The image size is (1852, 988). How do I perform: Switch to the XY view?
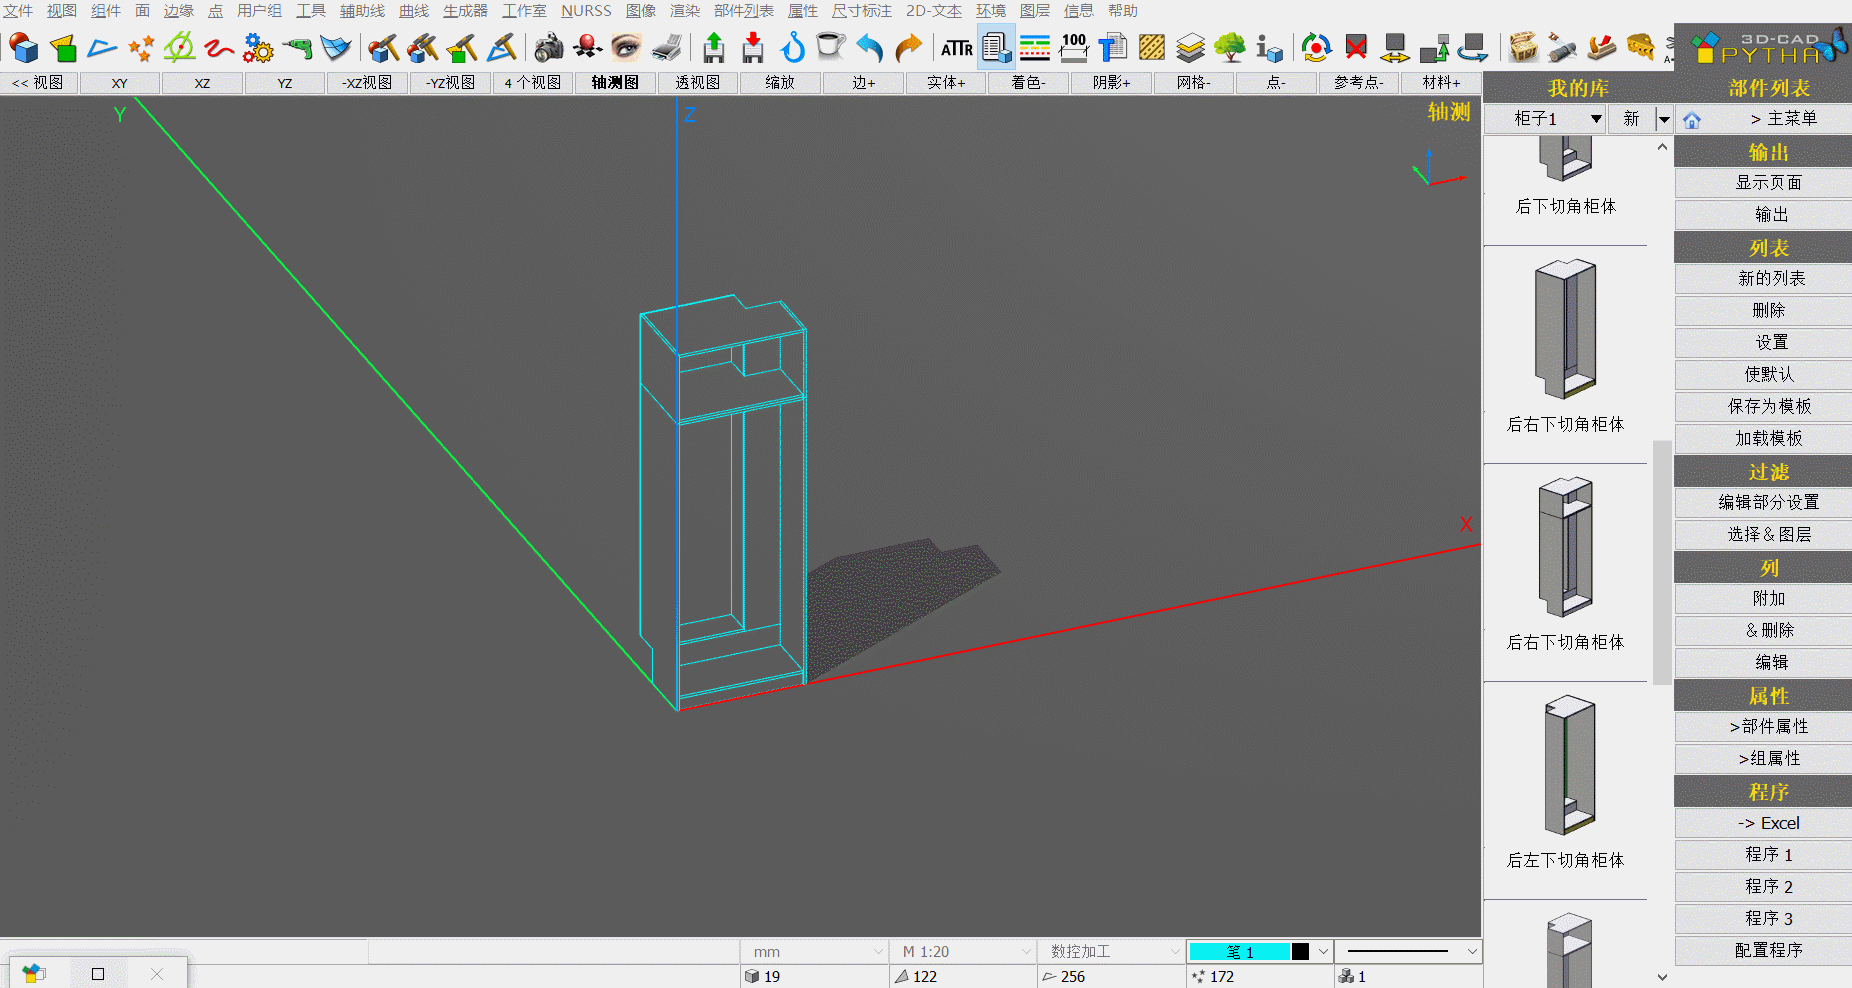pos(120,83)
